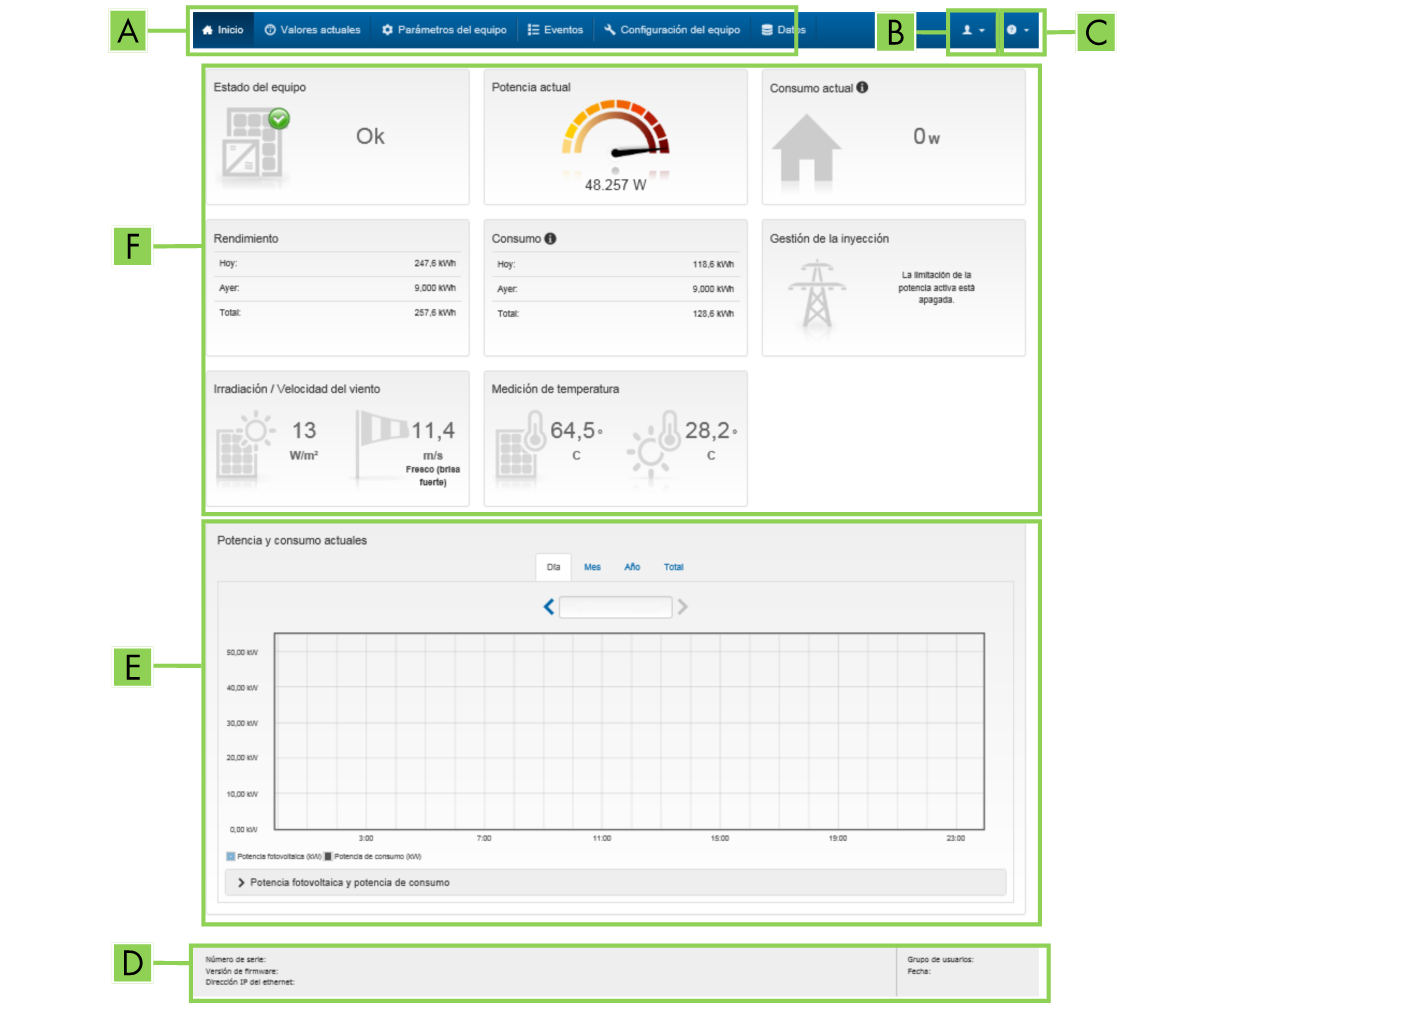Switch chart to the Mes tab
Image resolution: width=1418 pixels, height=1028 pixels.
point(592,567)
